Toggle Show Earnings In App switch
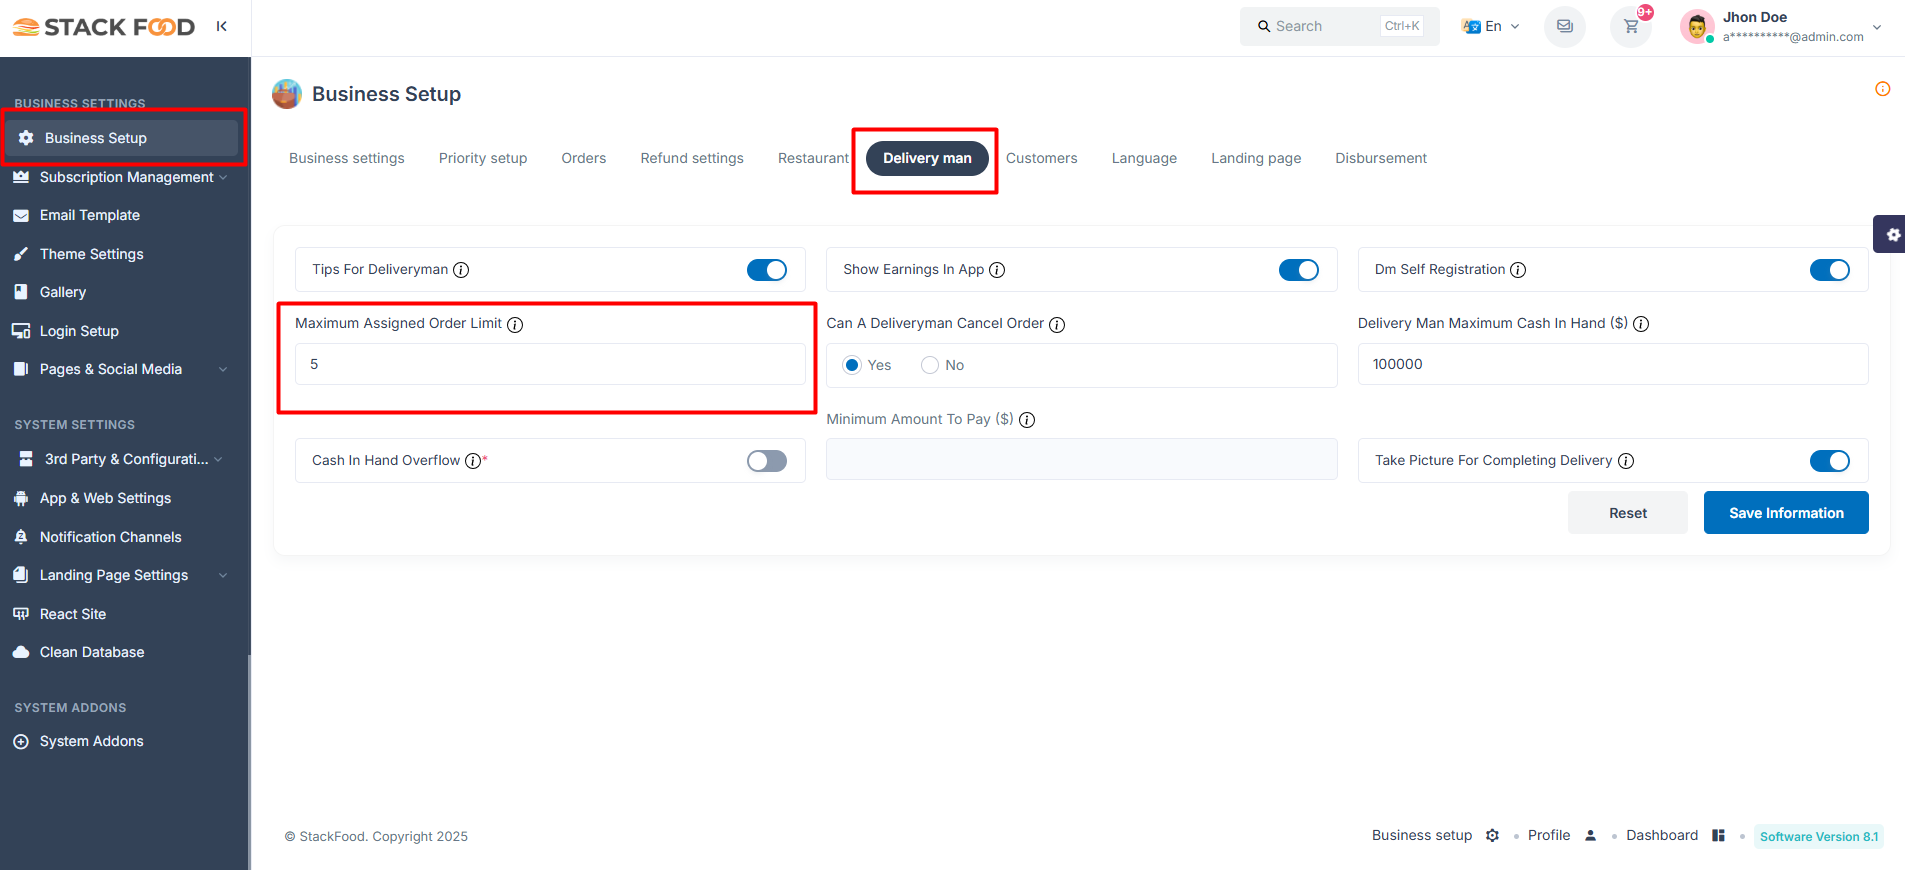The image size is (1905, 870). (x=1299, y=270)
